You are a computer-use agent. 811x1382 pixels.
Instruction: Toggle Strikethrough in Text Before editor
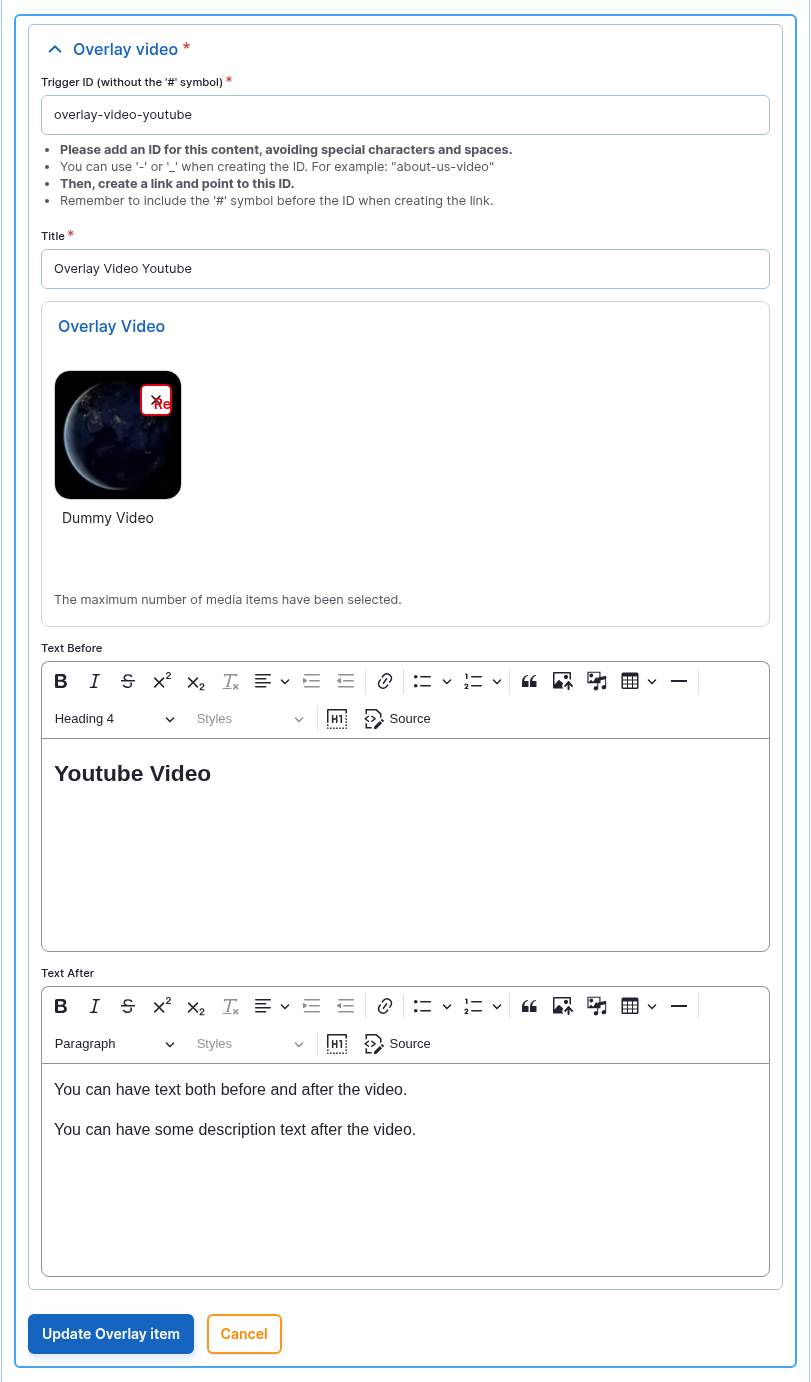click(128, 681)
